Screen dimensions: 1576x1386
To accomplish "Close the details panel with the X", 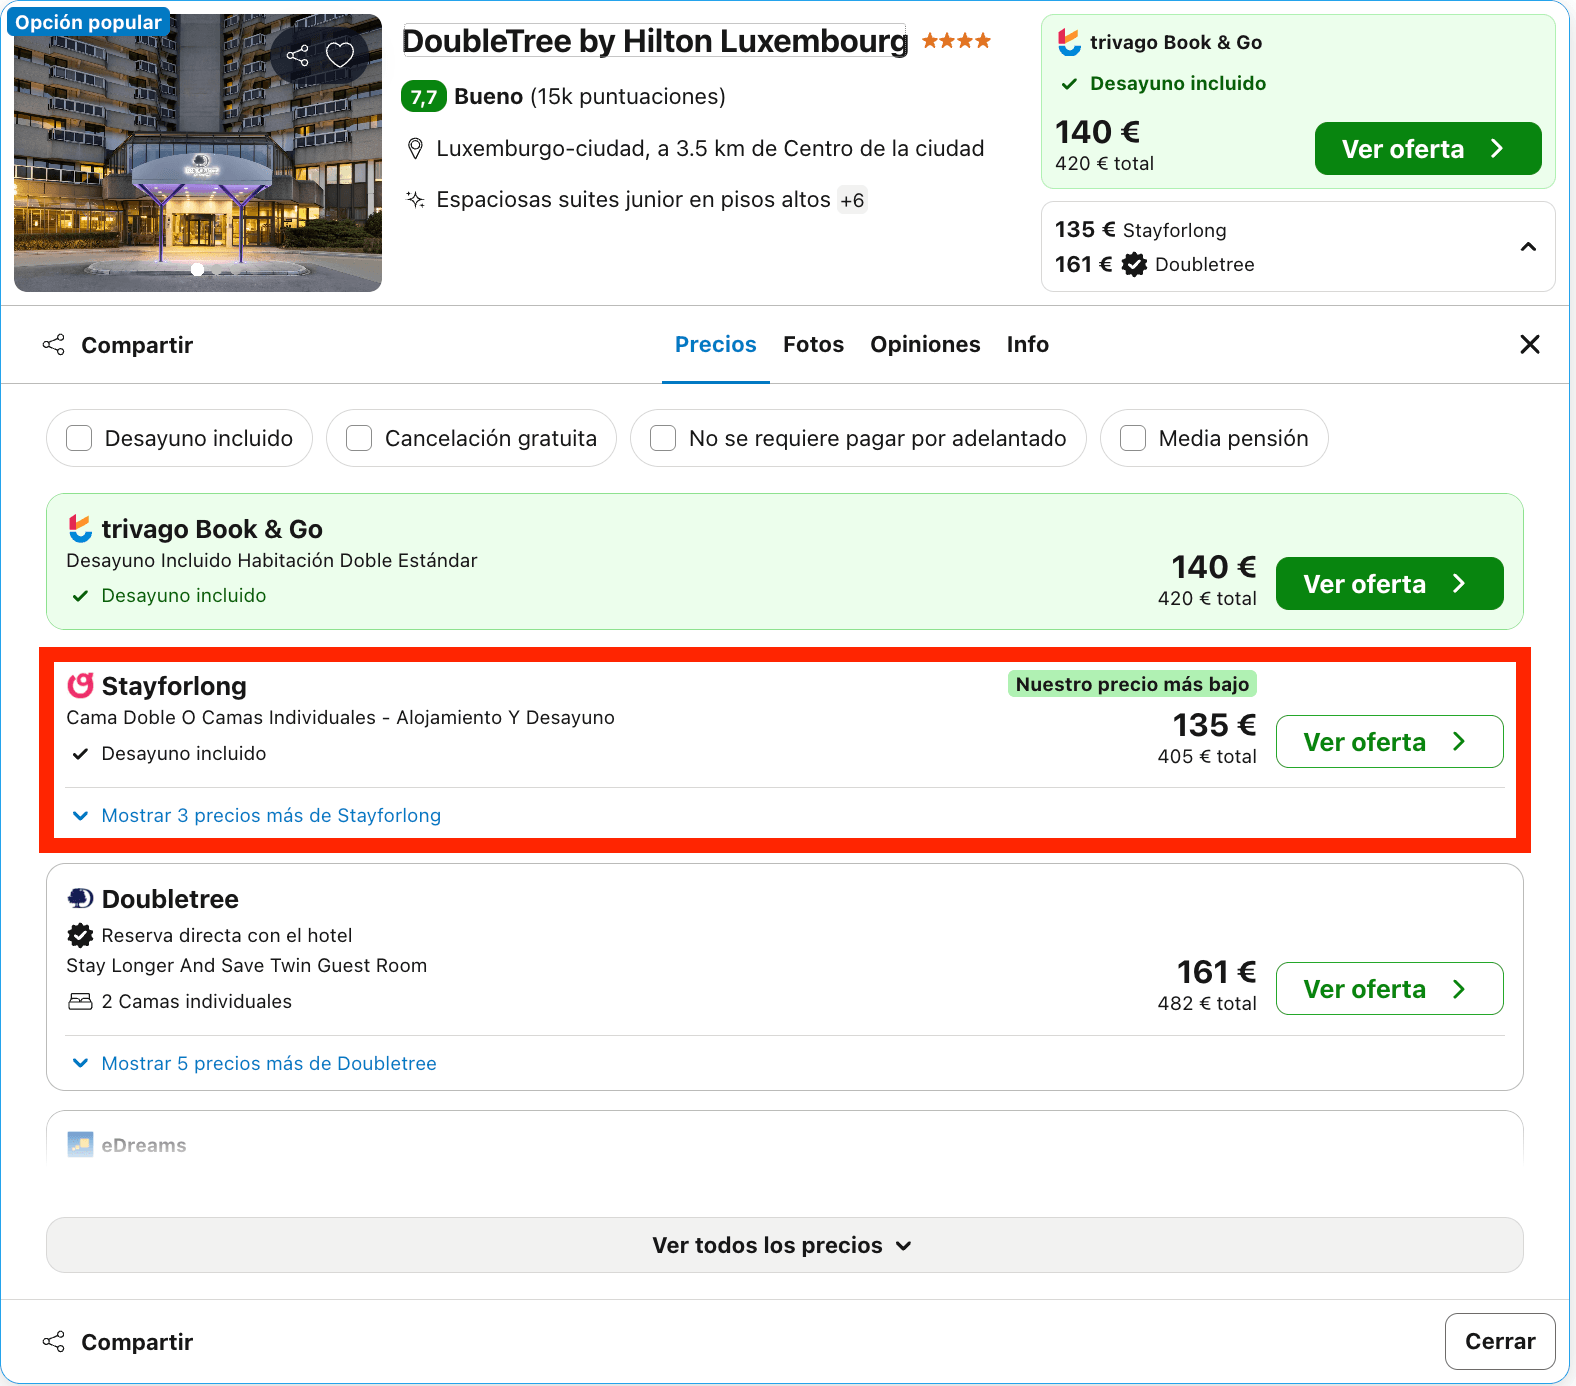I will pos(1530,345).
